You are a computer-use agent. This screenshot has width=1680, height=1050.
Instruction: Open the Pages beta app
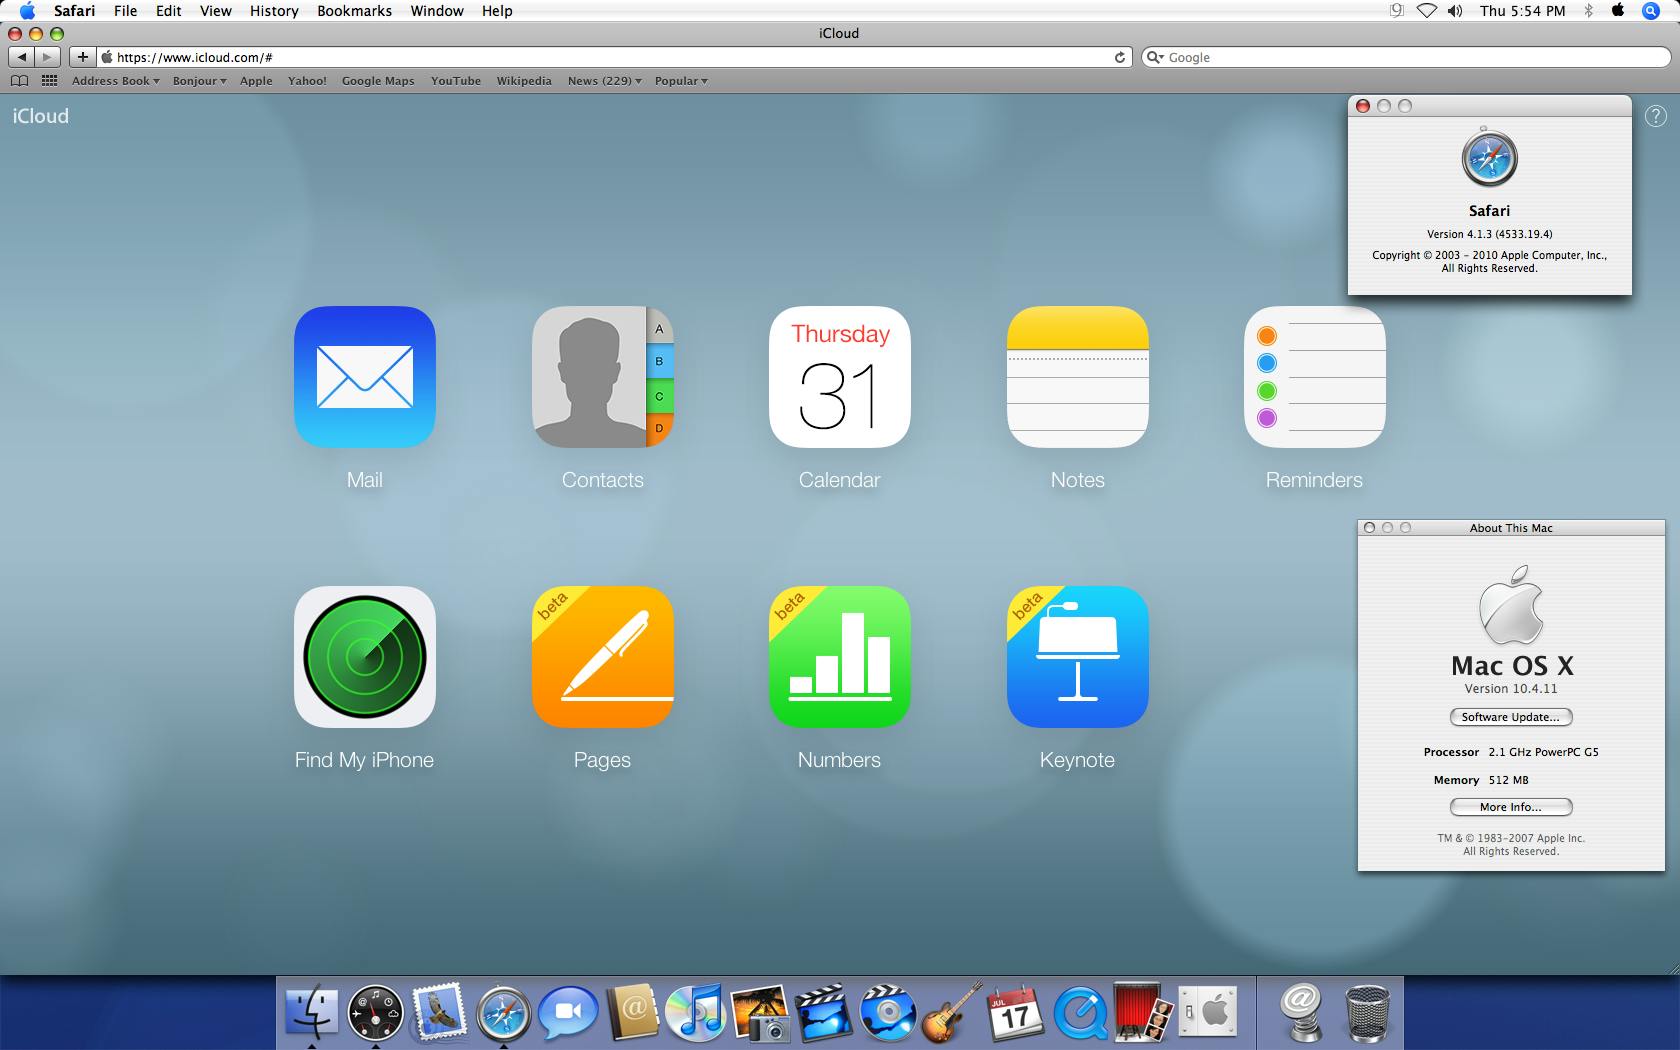(602, 657)
